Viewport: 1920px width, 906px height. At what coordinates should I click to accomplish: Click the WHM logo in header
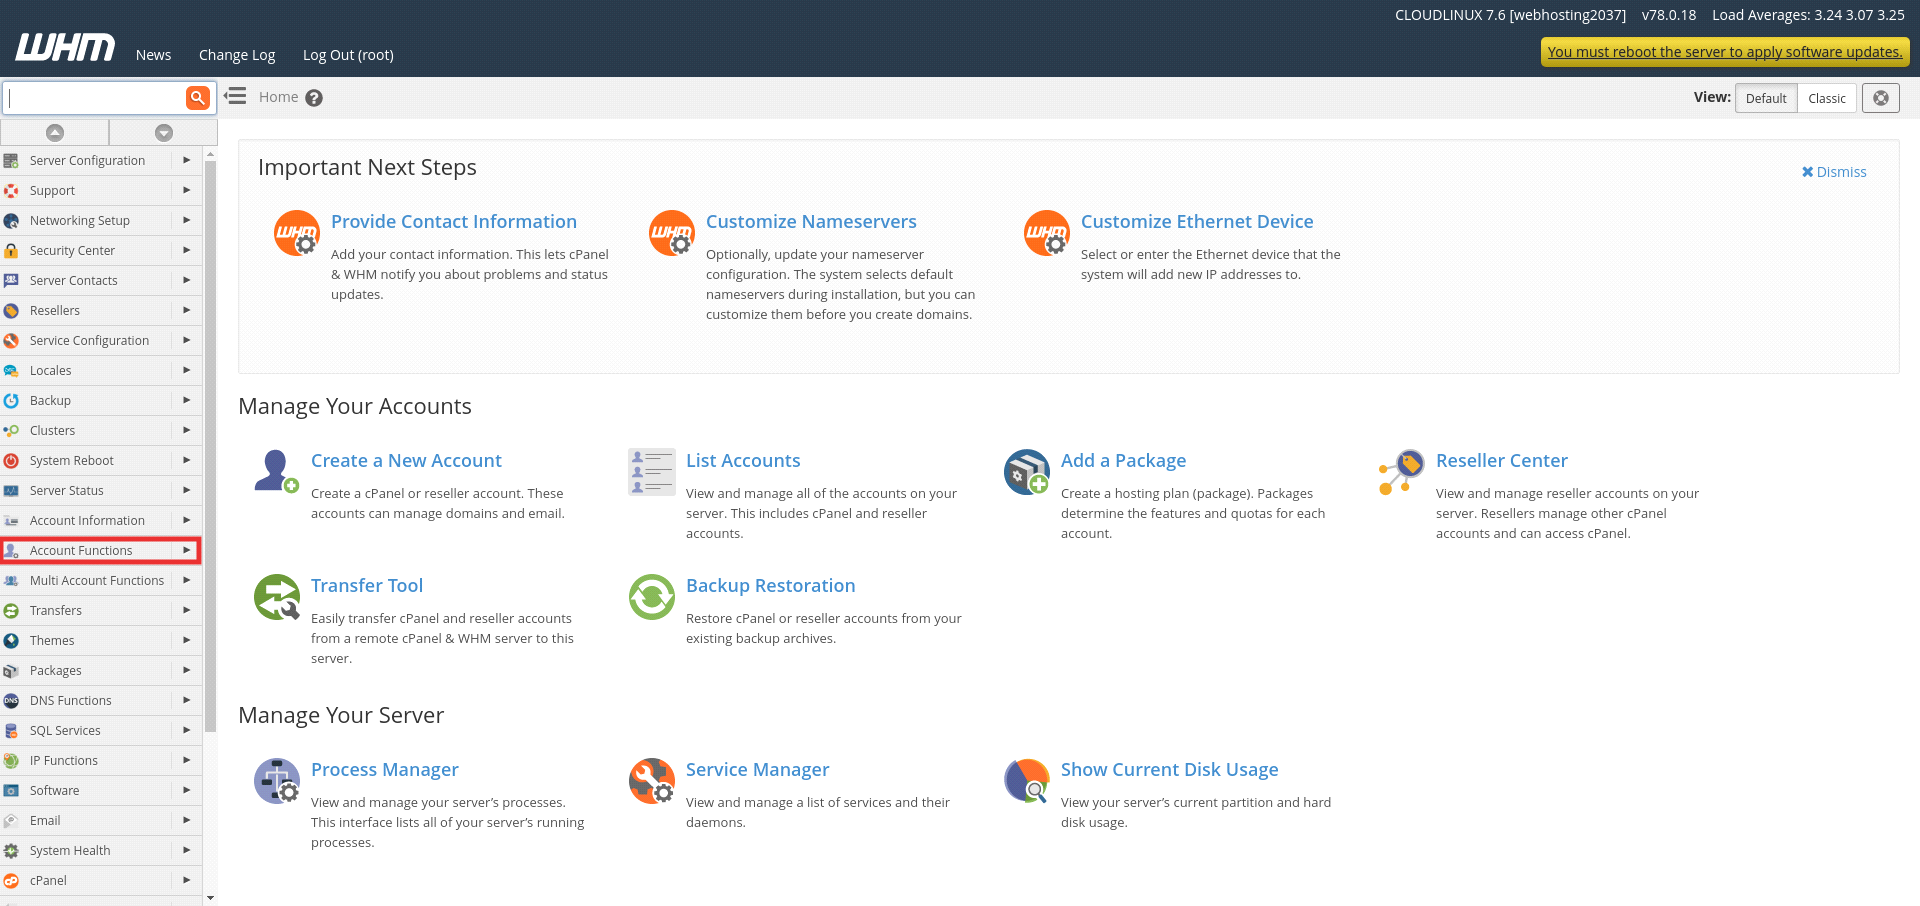coord(65,47)
